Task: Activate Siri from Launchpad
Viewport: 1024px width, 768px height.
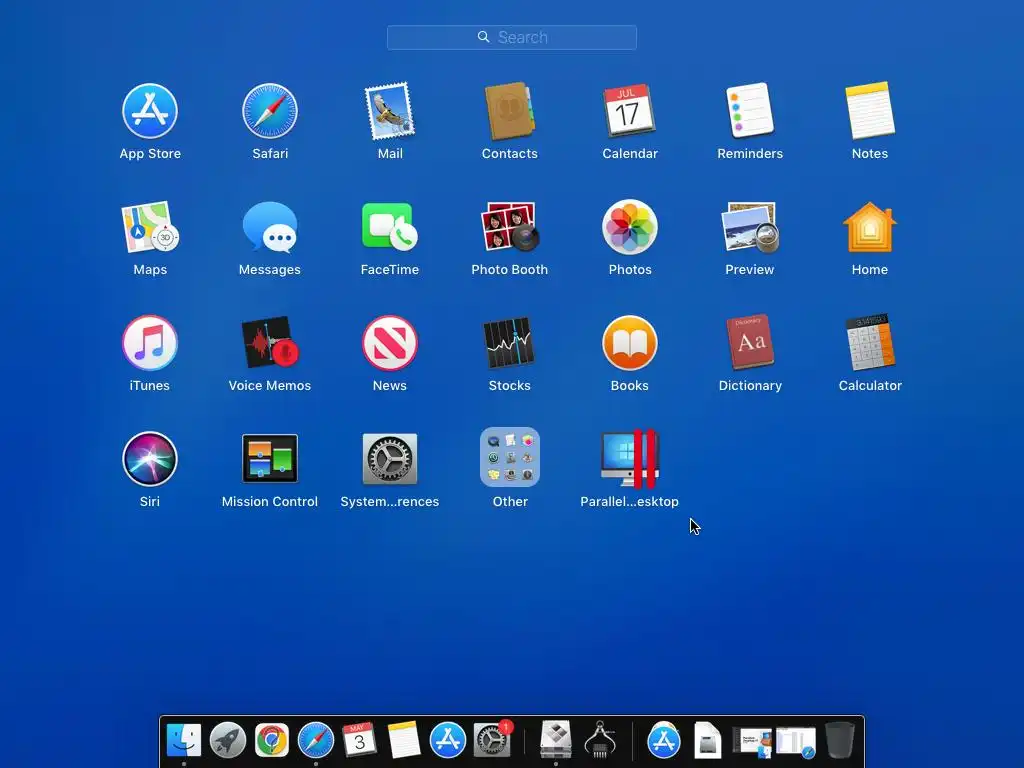Action: [x=150, y=459]
